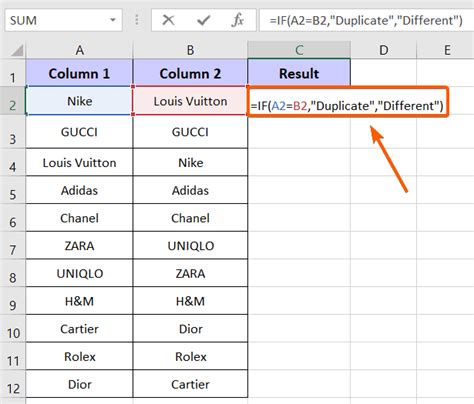Select row 2 header
Screen dimensions: 474x404
tap(13, 101)
